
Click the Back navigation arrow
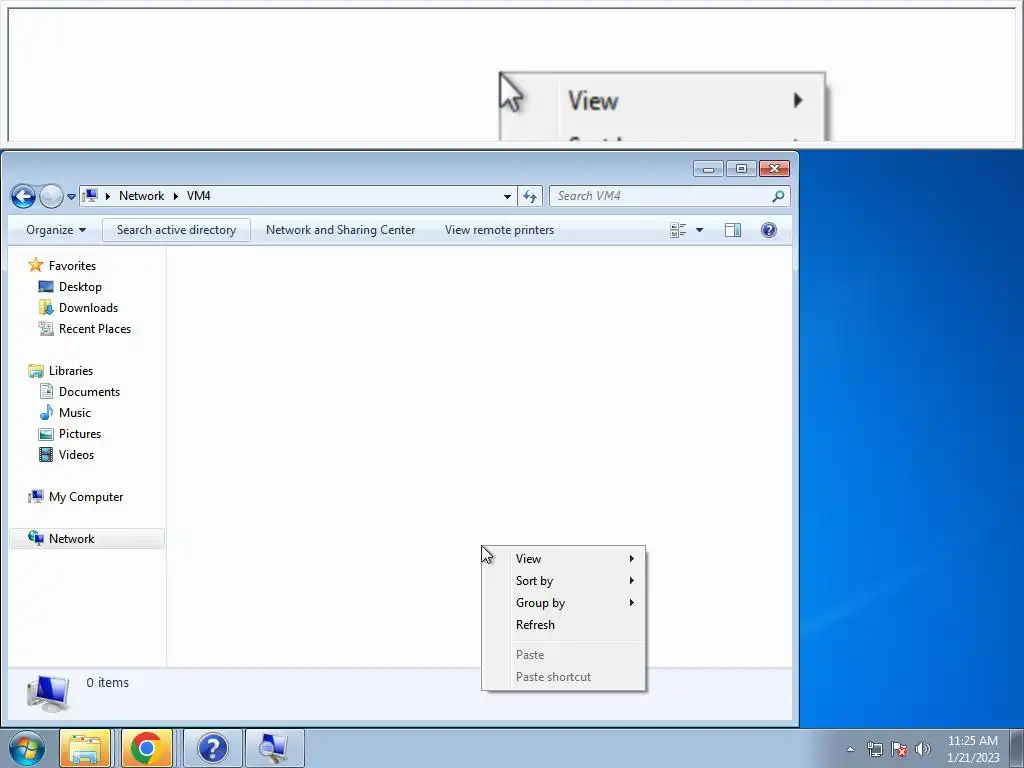click(x=23, y=196)
